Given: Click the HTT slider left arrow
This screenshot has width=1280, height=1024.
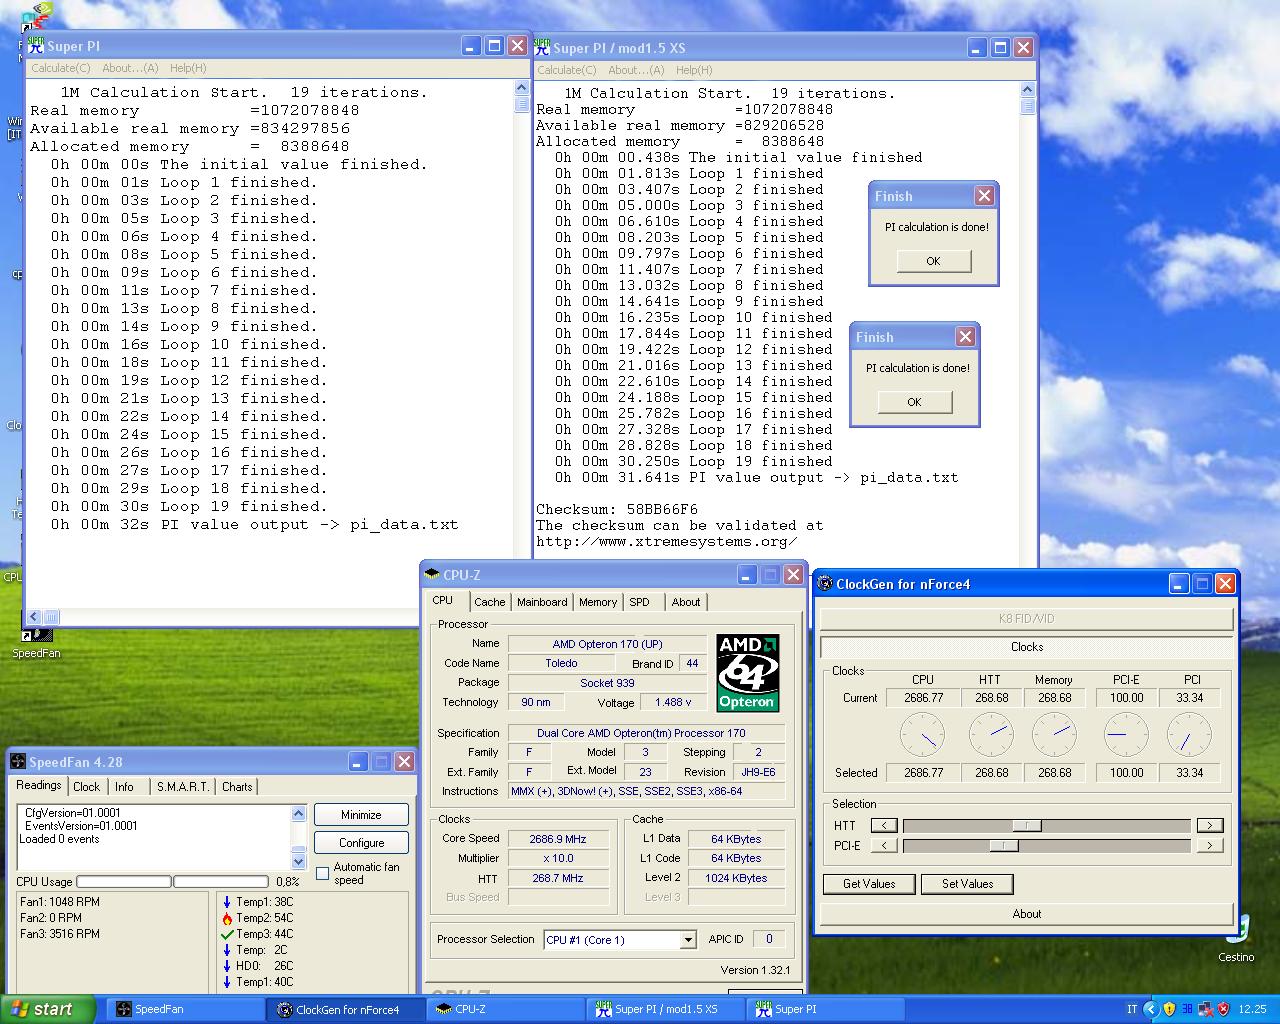Looking at the screenshot, I should 884,825.
